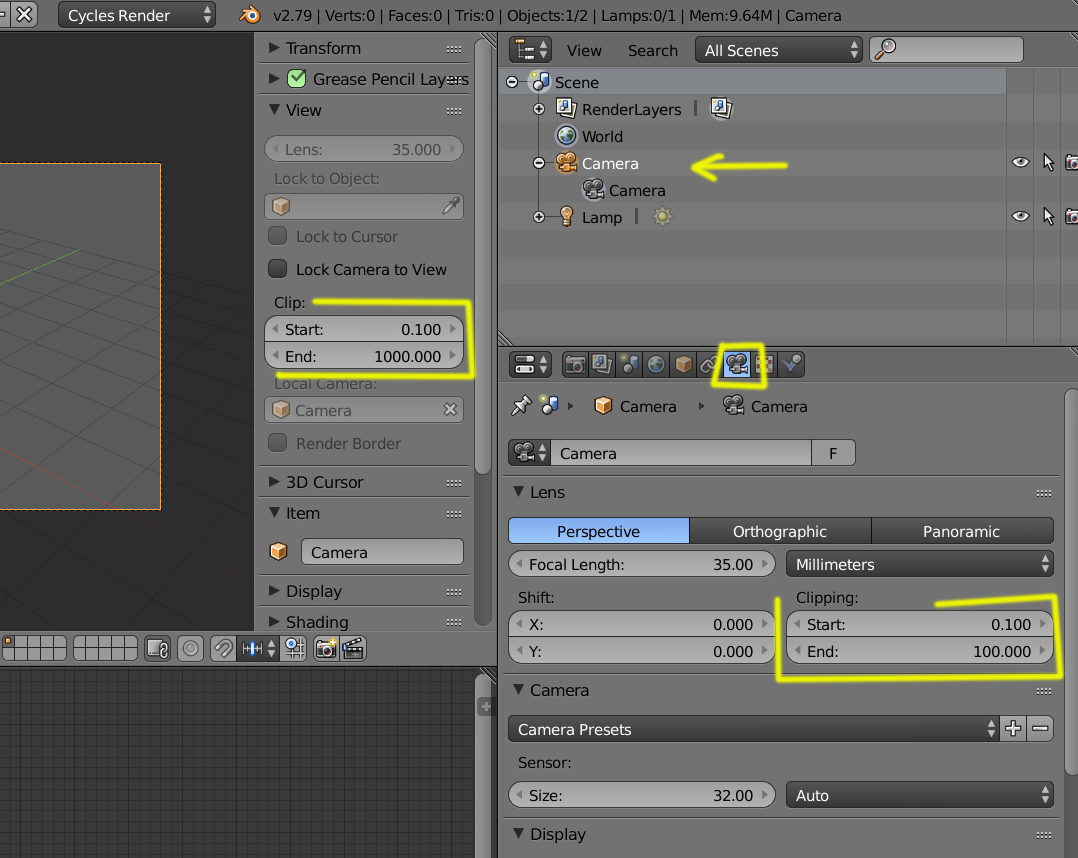Open the Millimeters lens unit dropdown
This screenshot has height=858, width=1078.
pos(919,564)
